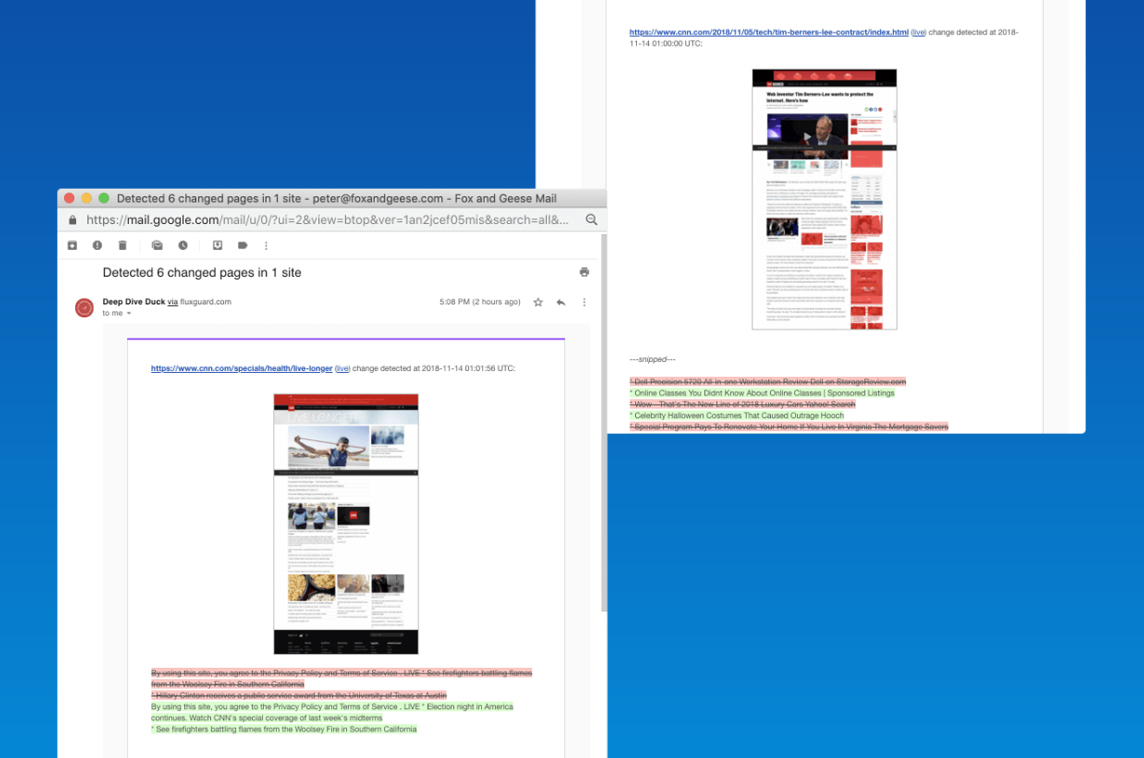Click the struck-through 'Dell Precision 5720' line
1144x758 pixels.
tap(768, 382)
